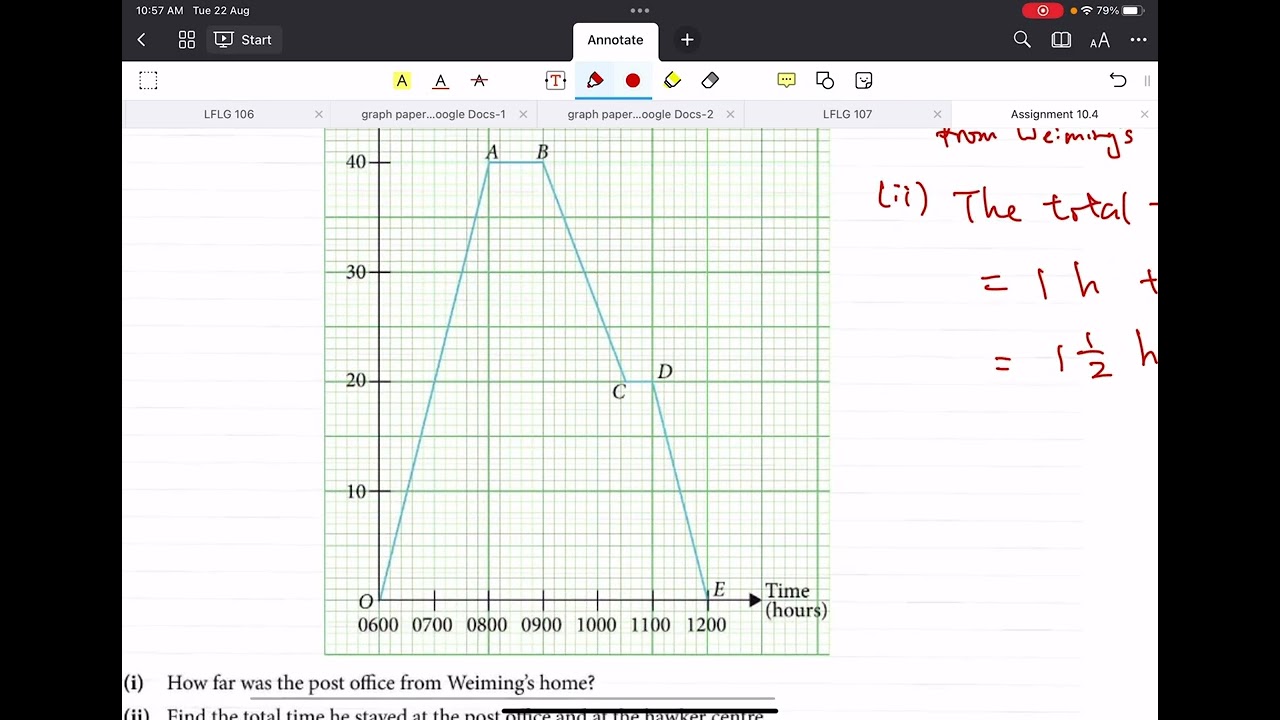The height and width of the screenshot is (720, 1280).
Task: Tap the multitasking dots at top center
Action: (x=640, y=10)
